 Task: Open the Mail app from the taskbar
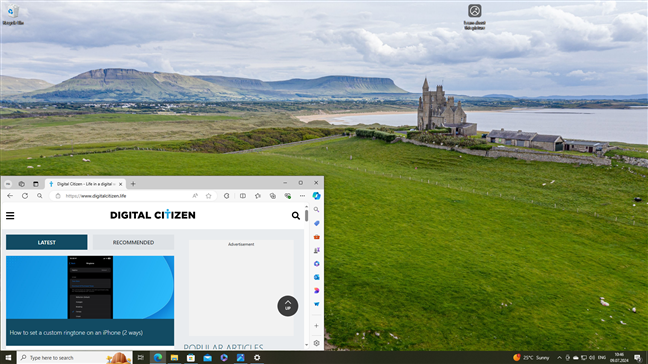click(207, 358)
